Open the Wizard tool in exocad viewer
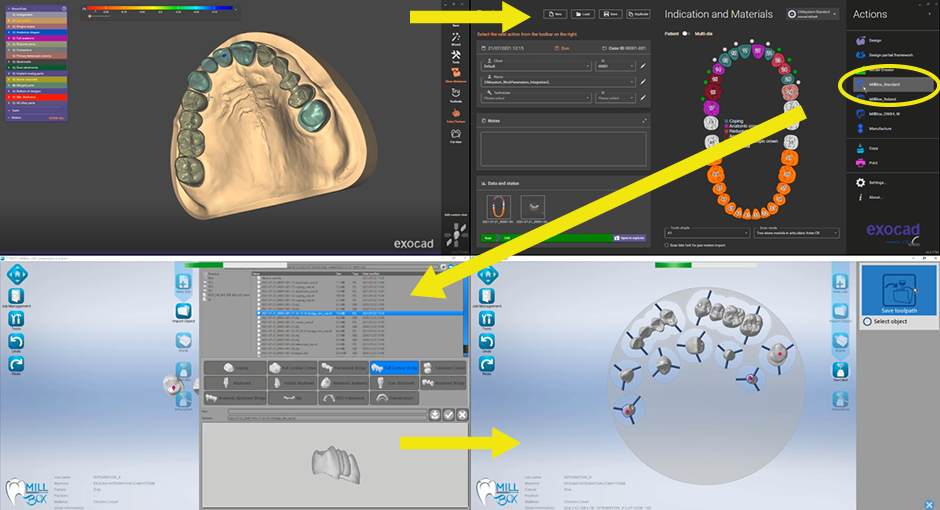The height and width of the screenshot is (510, 940). coord(456,38)
